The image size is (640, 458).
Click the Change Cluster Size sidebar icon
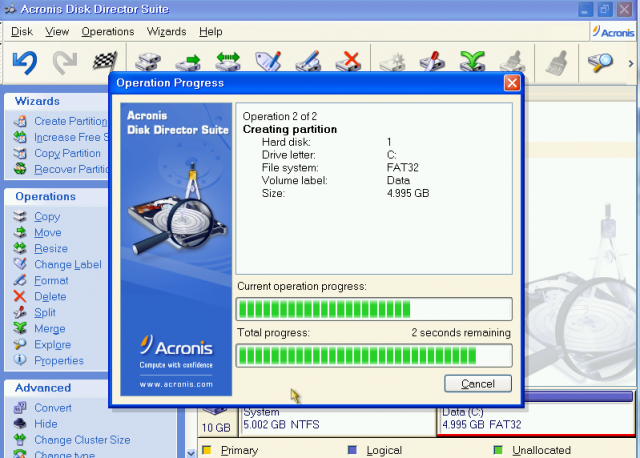(20, 439)
